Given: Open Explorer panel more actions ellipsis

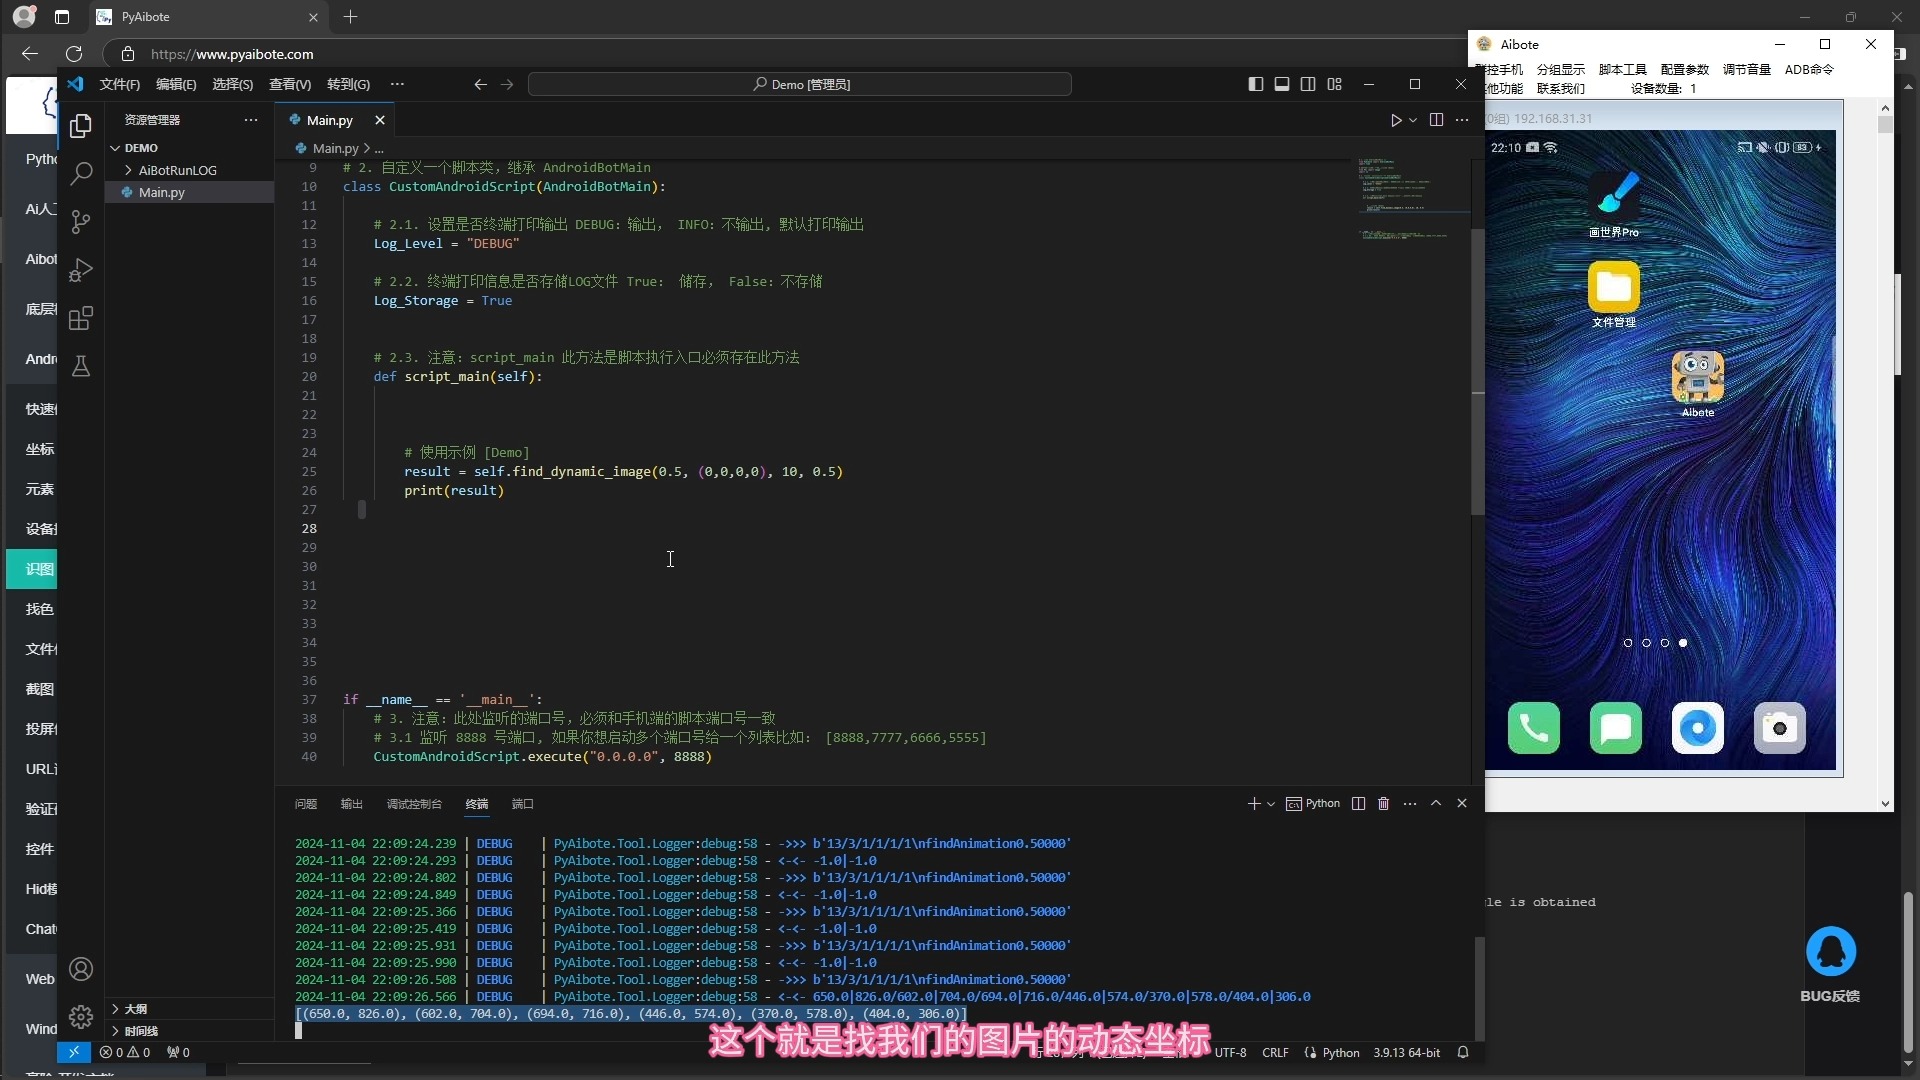Looking at the screenshot, I should click(x=250, y=120).
